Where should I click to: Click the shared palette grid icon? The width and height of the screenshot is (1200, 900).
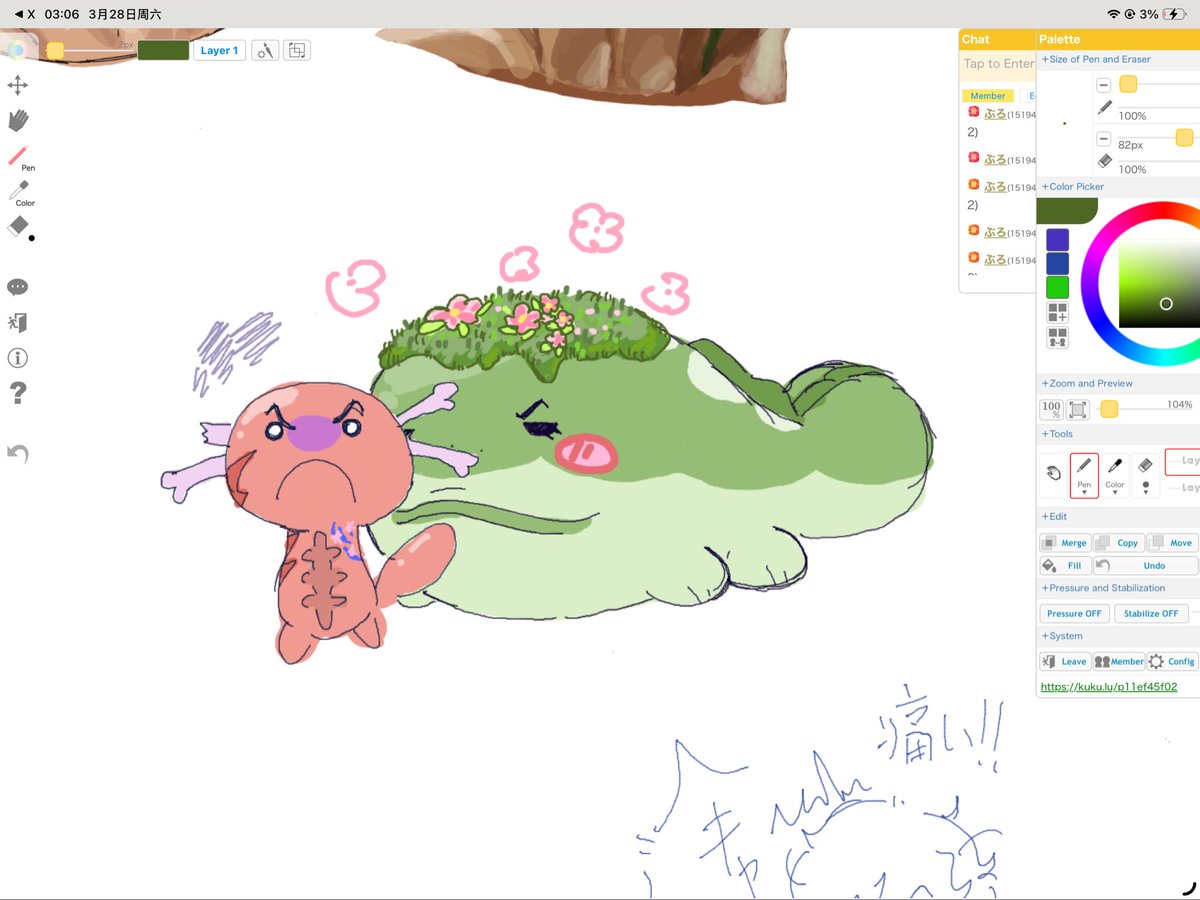[x=1057, y=337]
